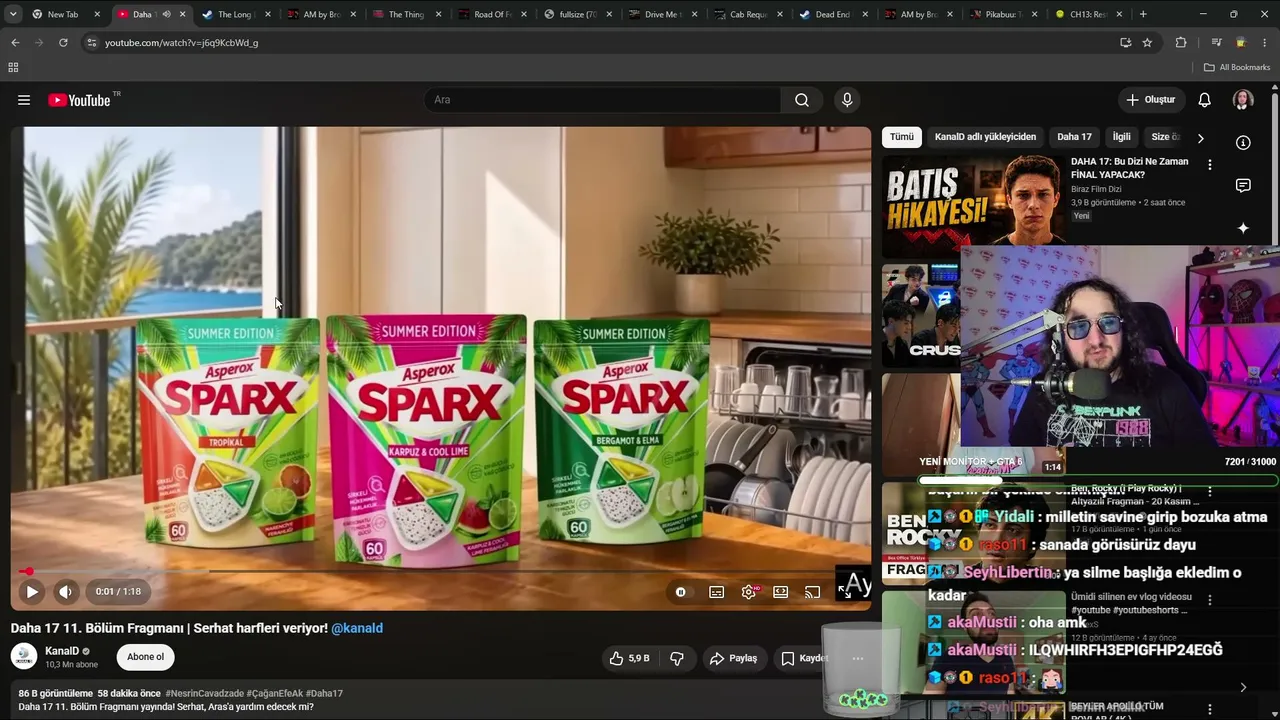The height and width of the screenshot is (720, 1280).
Task: Switch to the Road Of tab
Action: [x=491, y=14]
